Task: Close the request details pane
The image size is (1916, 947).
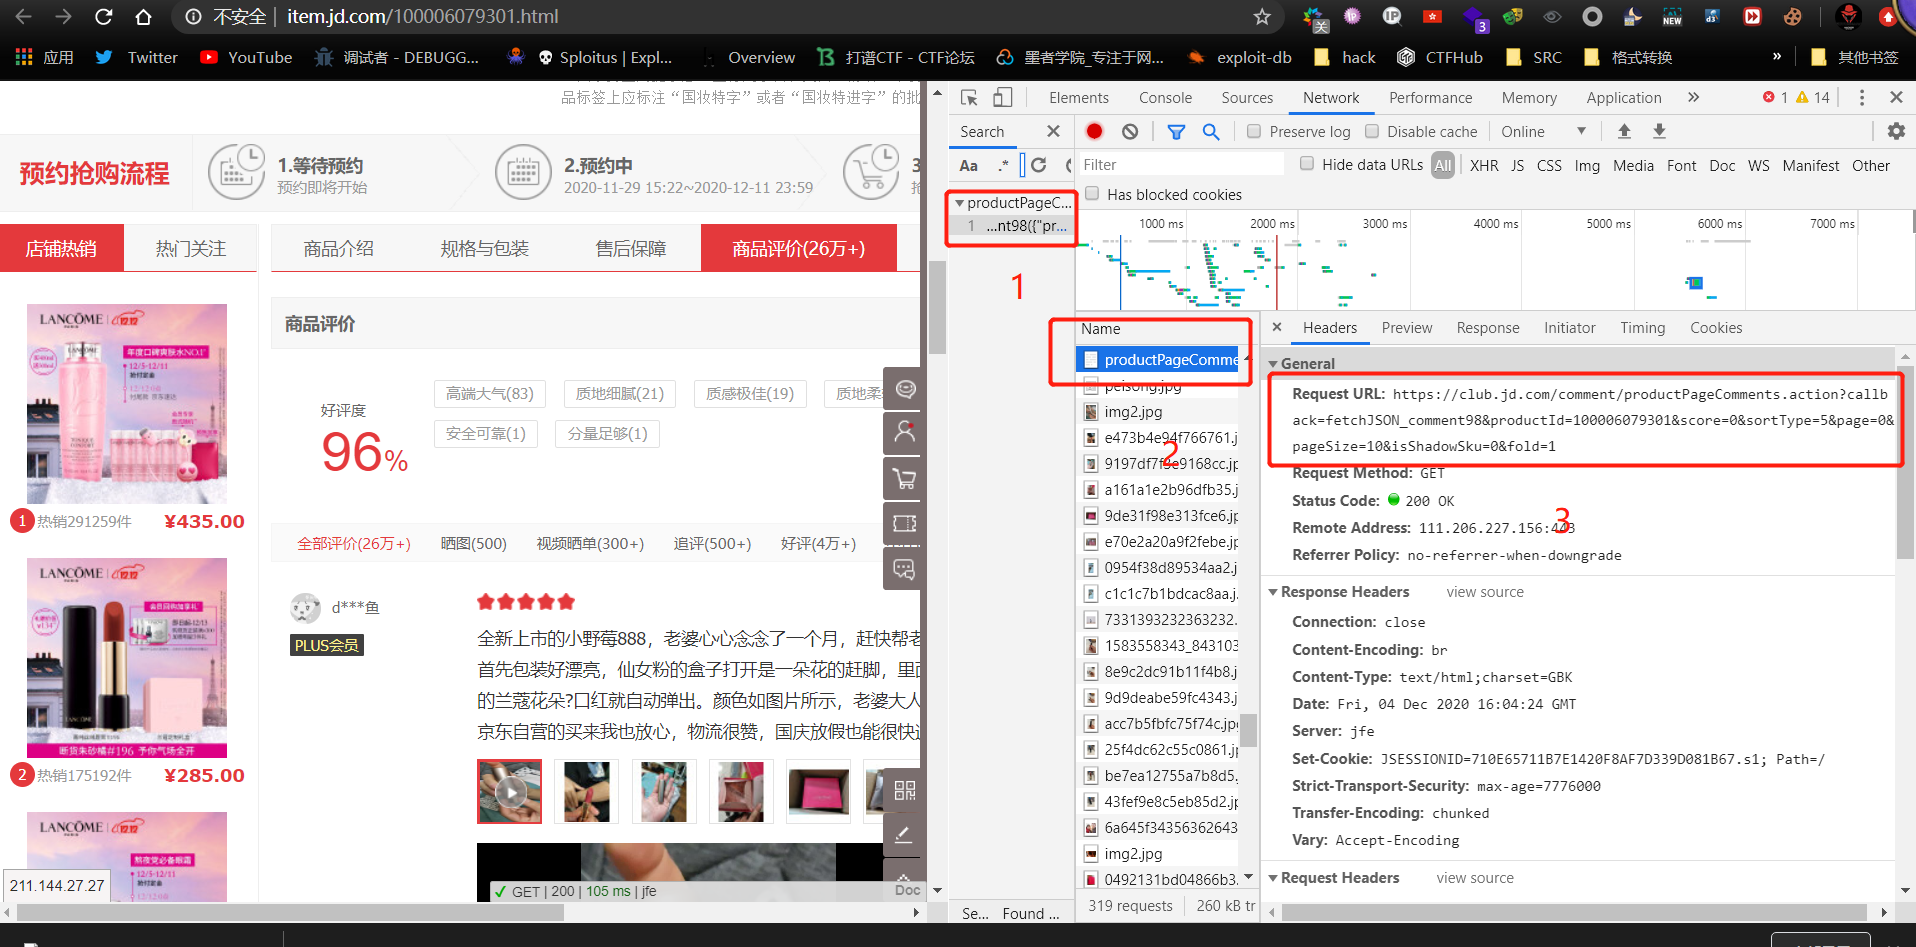Action: tap(1277, 327)
